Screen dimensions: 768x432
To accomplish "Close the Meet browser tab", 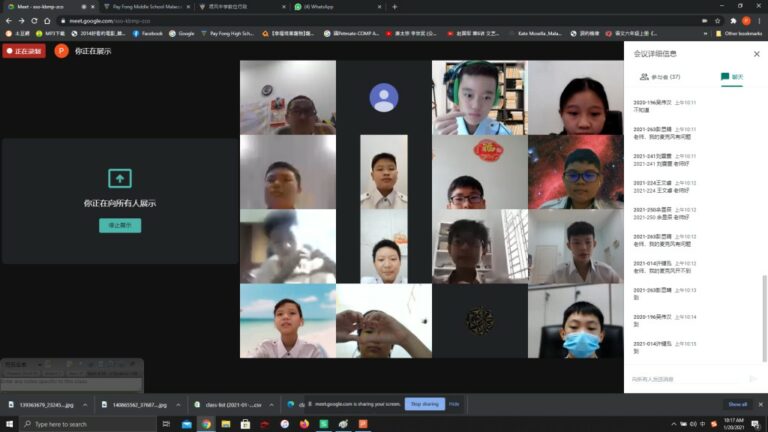I will click(x=93, y=7).
